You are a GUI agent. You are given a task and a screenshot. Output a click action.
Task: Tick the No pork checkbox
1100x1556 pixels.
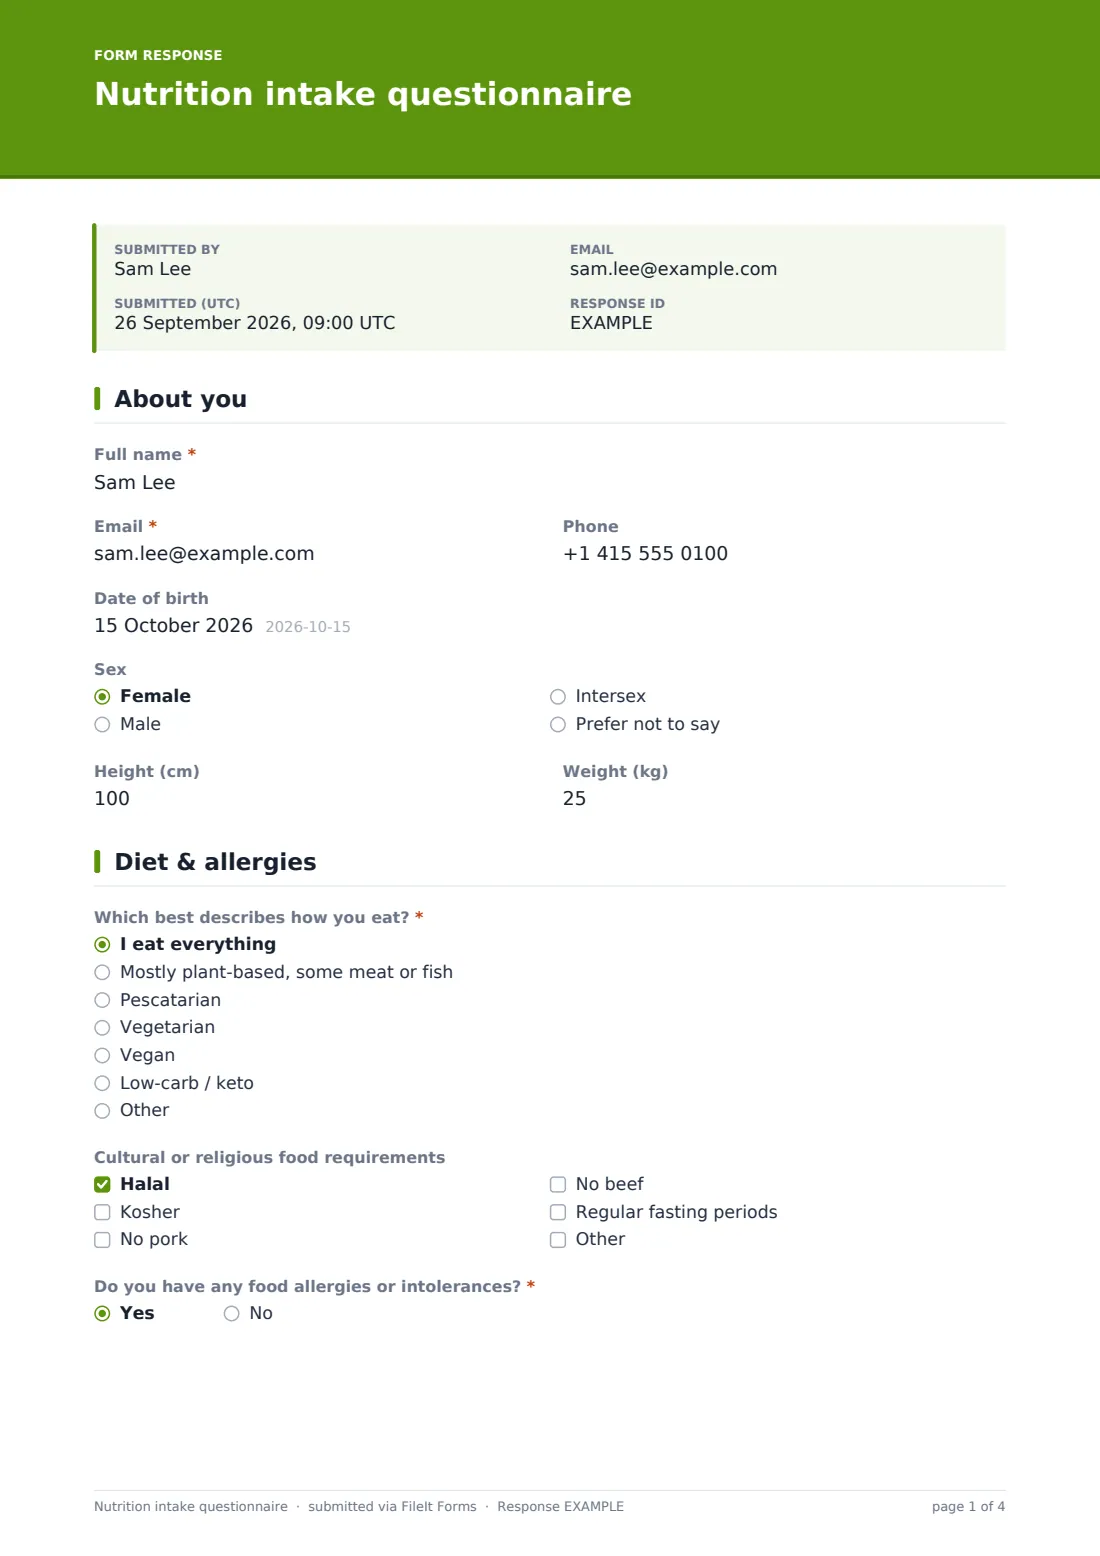click(x=102, y=1240)
